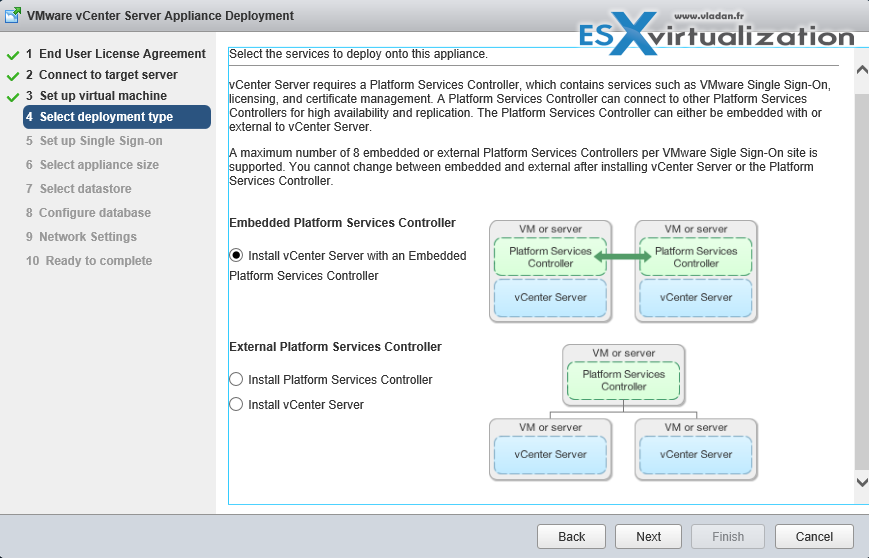
Task: Click checkmark beside End User License Agreement
Action: click(13, 55)
